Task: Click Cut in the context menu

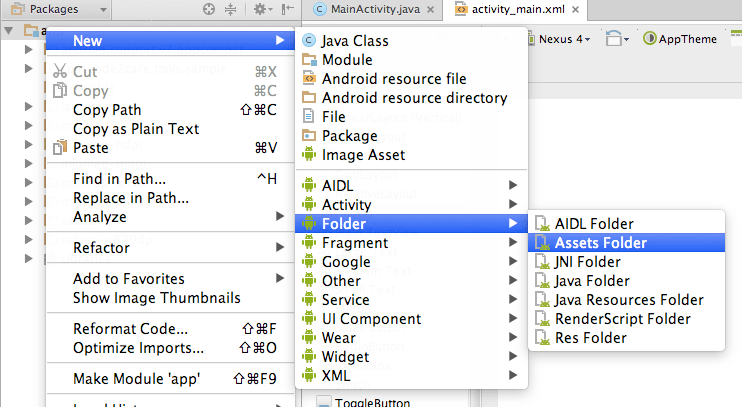Action: point(170,71)
